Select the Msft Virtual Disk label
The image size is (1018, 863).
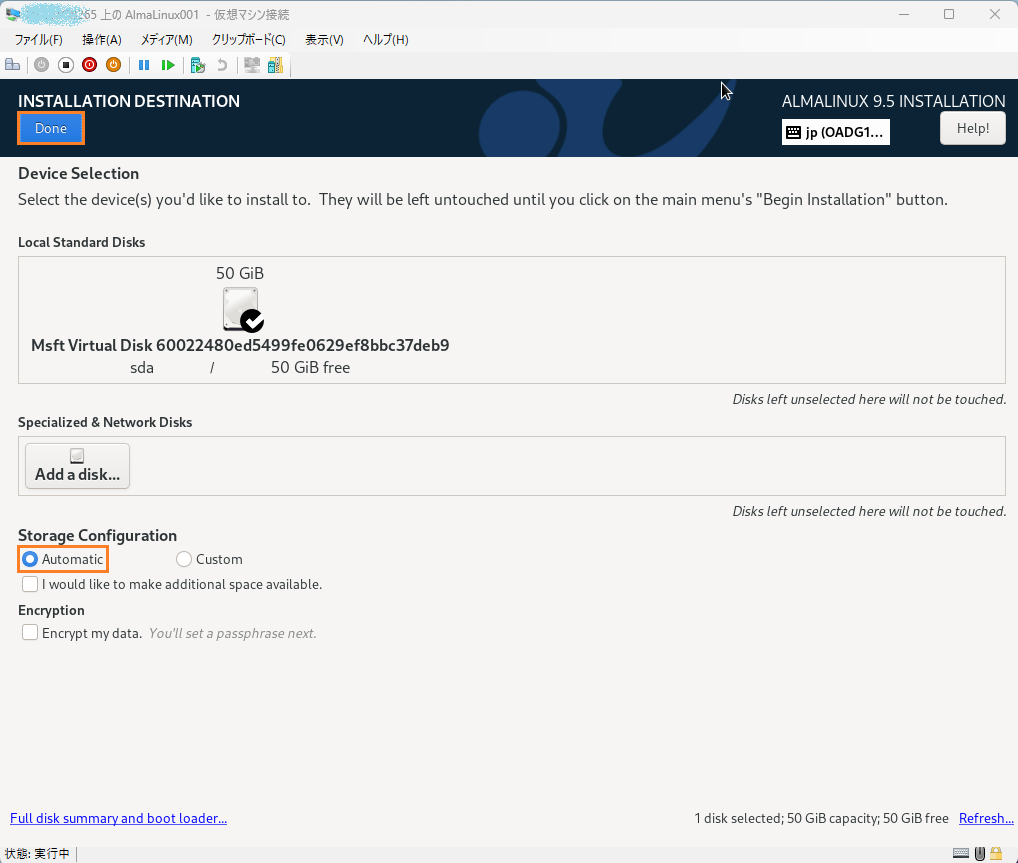(x=240, y=345)
